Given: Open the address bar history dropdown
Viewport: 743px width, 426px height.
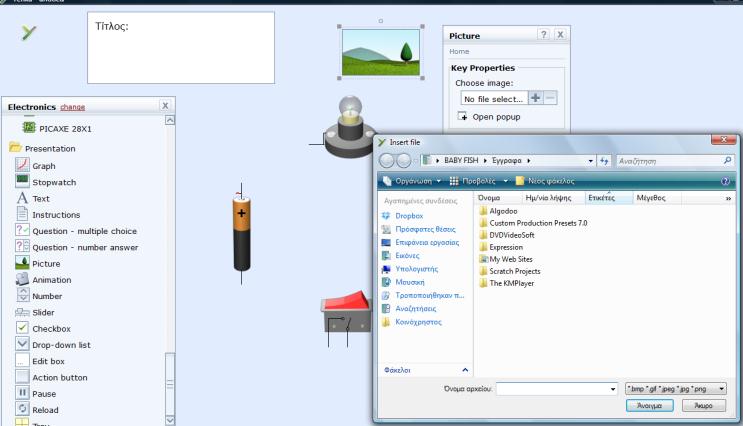Looking at the screenshot, I should [590, 161].
